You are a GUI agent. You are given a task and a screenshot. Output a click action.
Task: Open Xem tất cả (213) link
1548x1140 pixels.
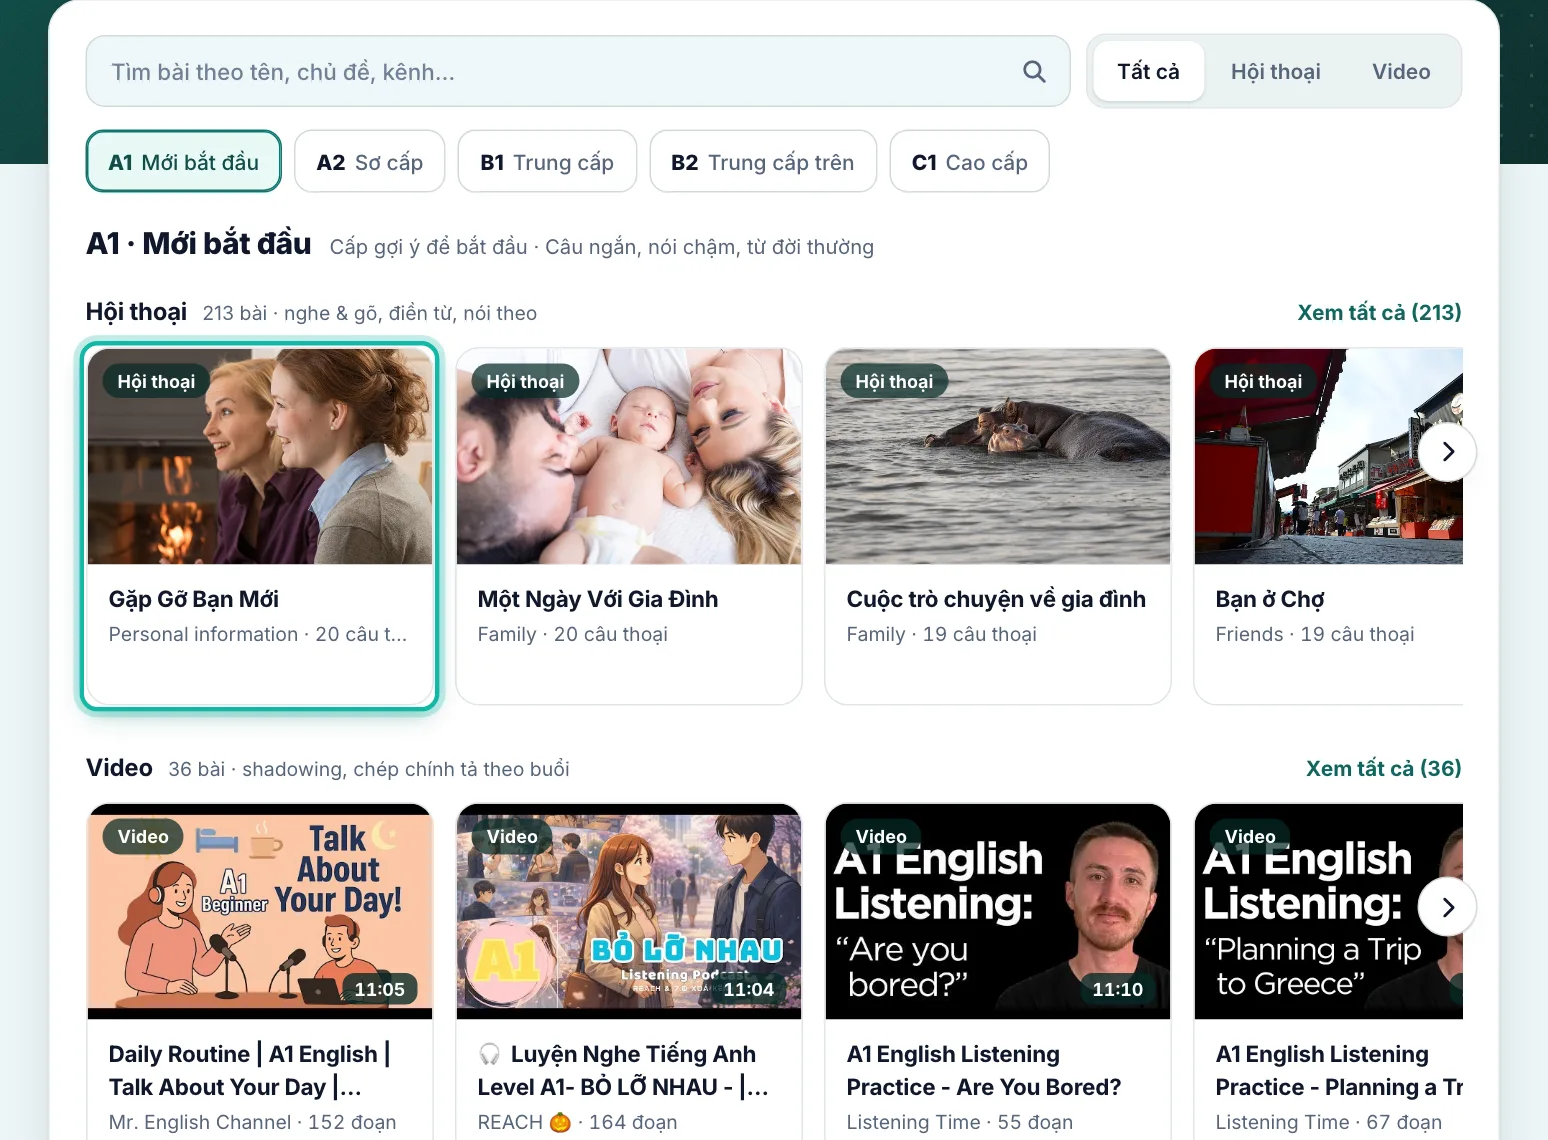coord(1379,312)
